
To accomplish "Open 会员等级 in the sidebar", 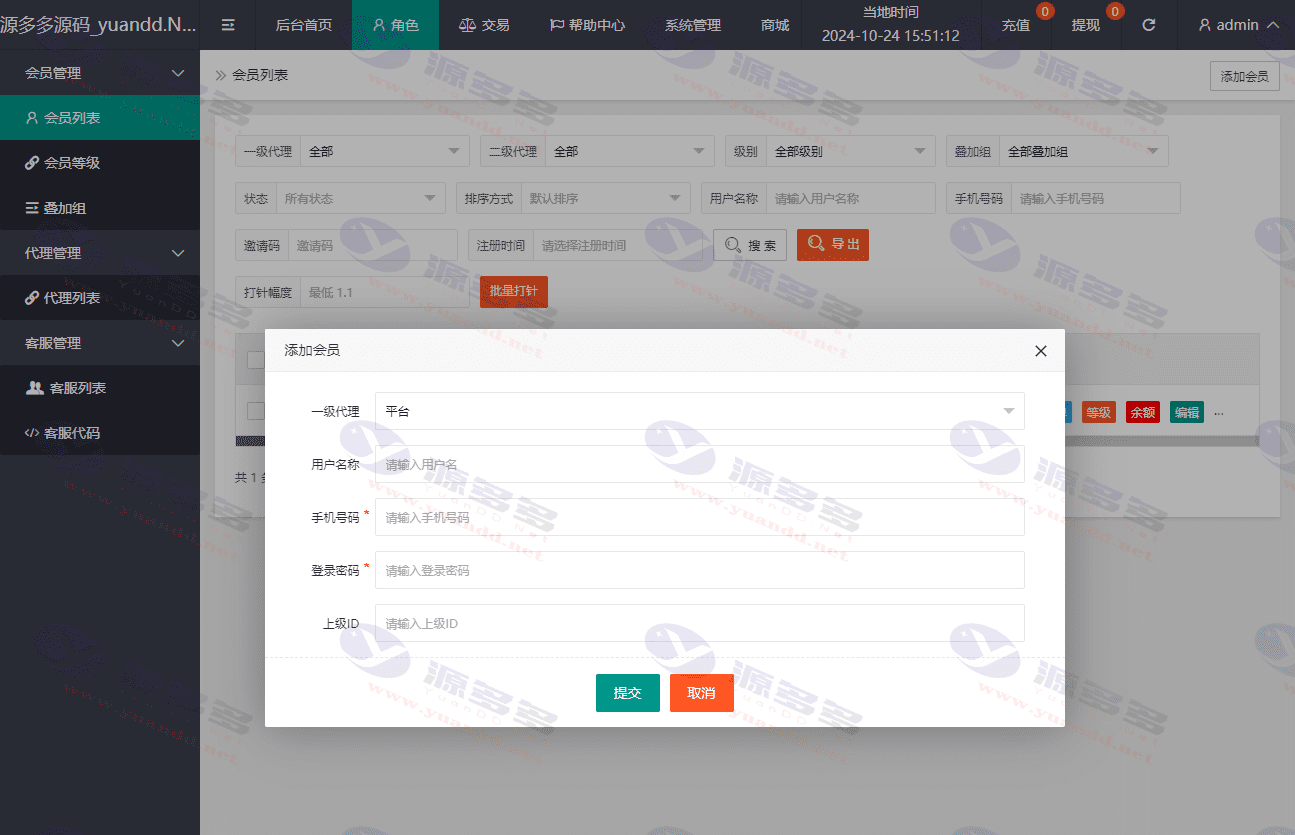I will (x=100, y=163).
